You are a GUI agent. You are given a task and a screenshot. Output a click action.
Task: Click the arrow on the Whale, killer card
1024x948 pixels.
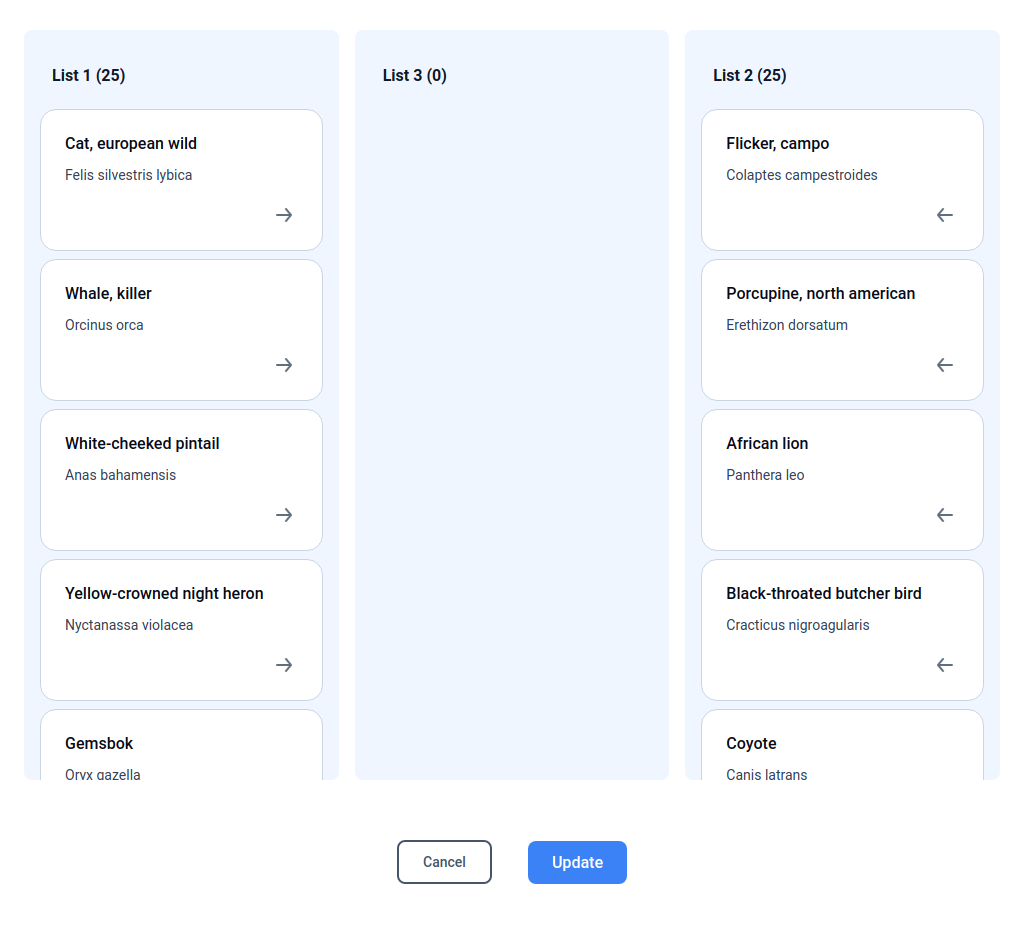pos(283,365)
